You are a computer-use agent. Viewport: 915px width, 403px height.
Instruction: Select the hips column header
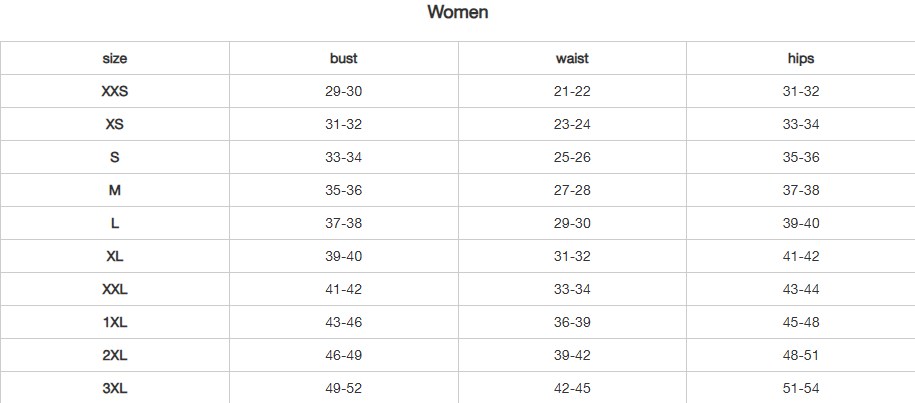[800, 59]
